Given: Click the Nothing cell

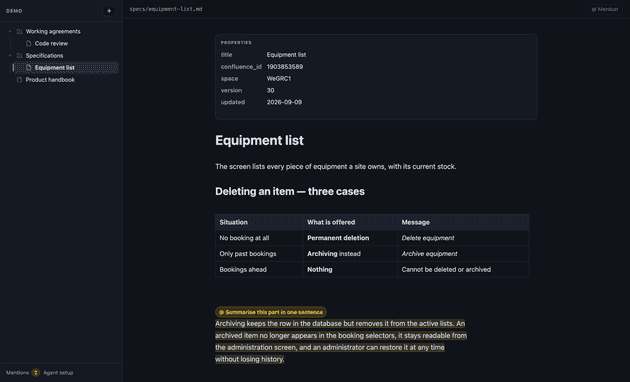Looking at the screenshot, I should [x=350, y=270].
